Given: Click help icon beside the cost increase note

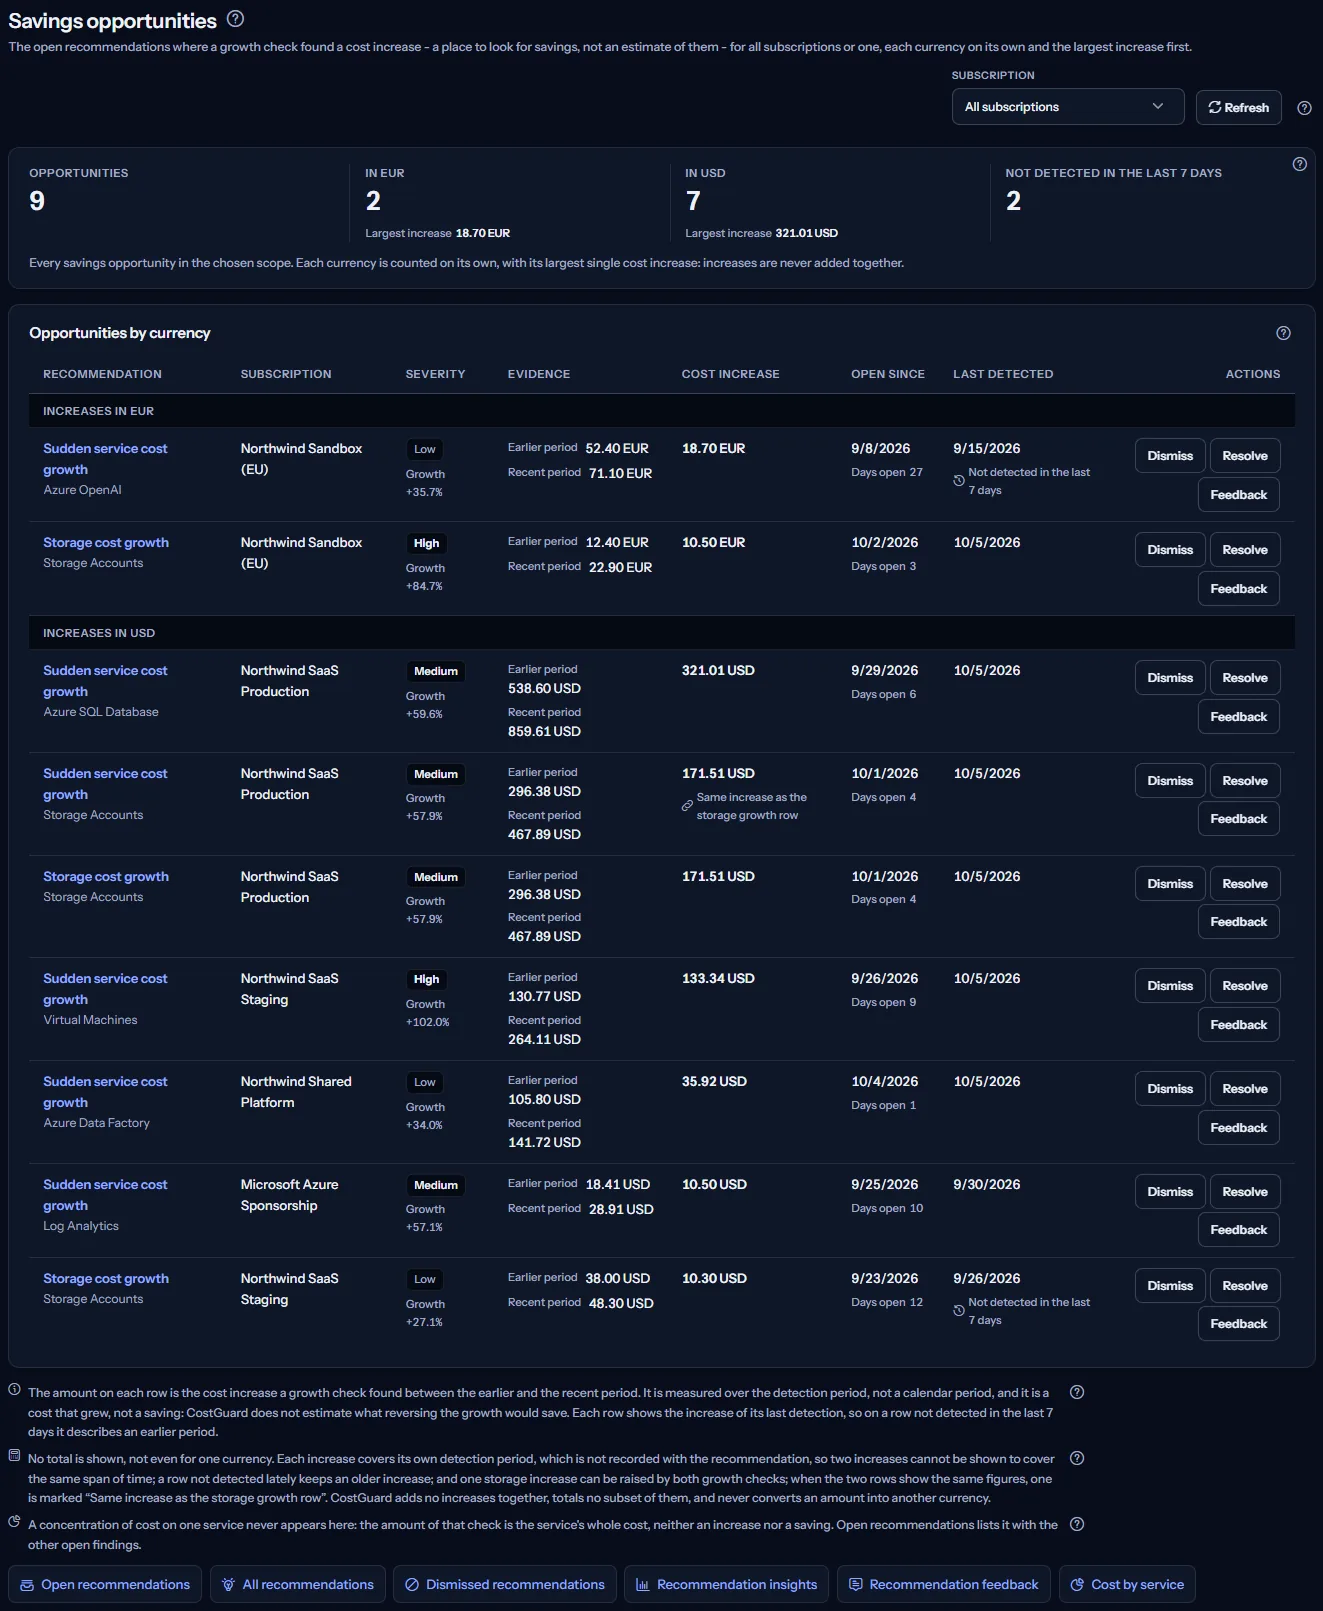Looking at the screenshot, I should click(x=1077, y=1392).
